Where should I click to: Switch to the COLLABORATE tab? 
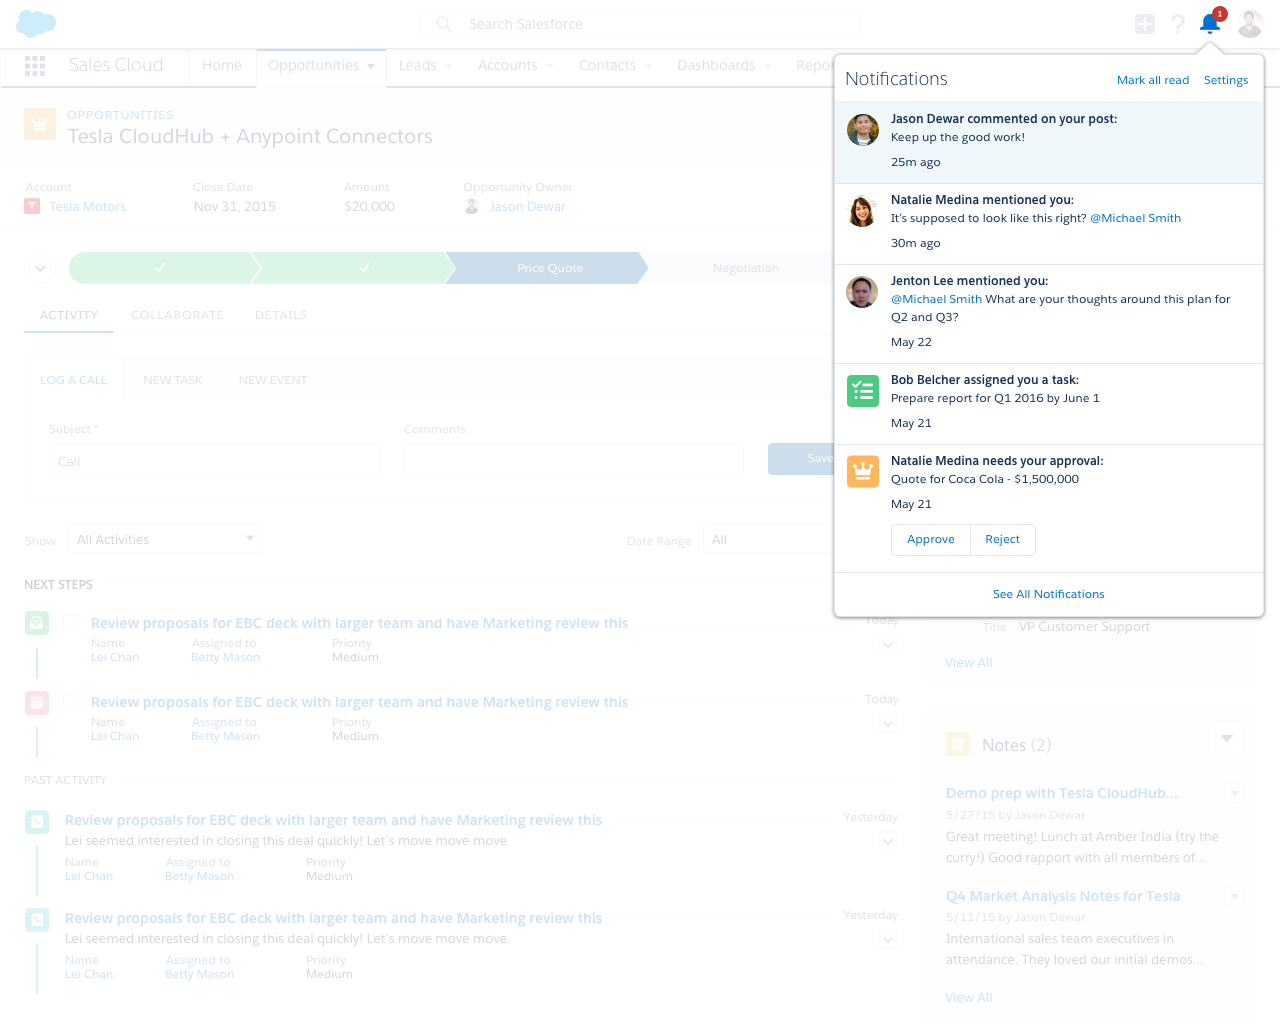(177, 315)
